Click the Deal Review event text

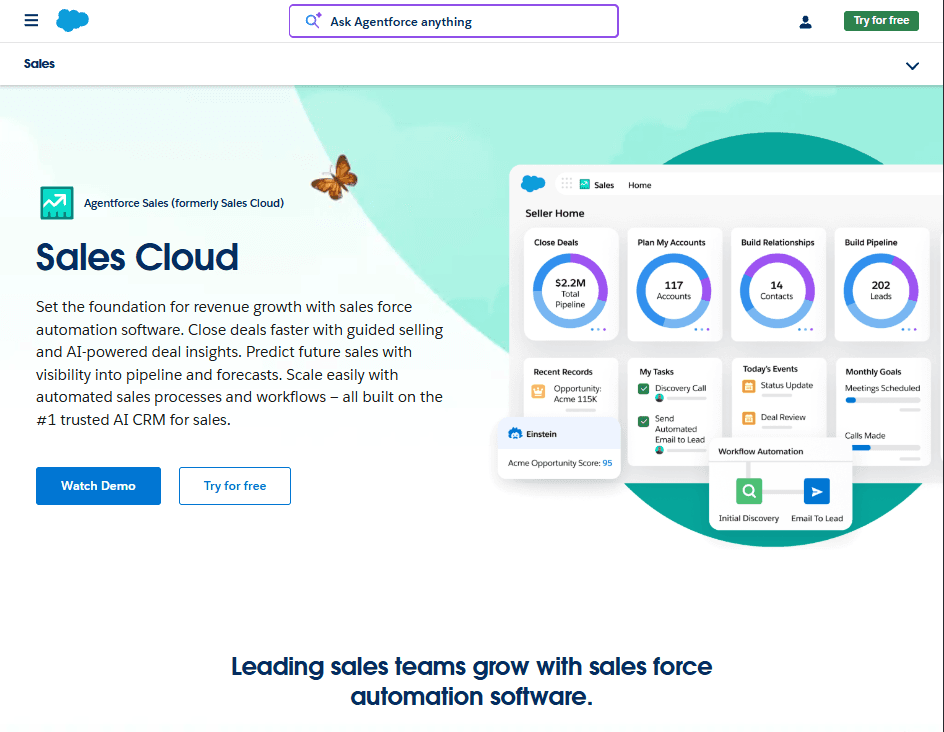coord(783,417)
